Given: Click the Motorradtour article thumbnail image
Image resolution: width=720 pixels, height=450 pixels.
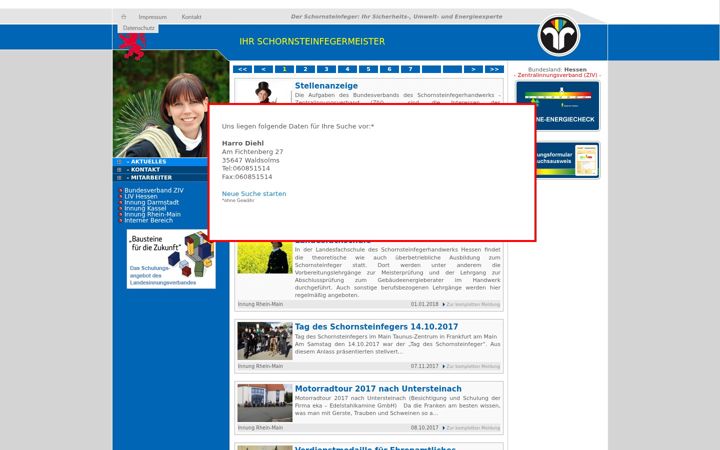Looking at the screenshot, I should click(264, 403).
